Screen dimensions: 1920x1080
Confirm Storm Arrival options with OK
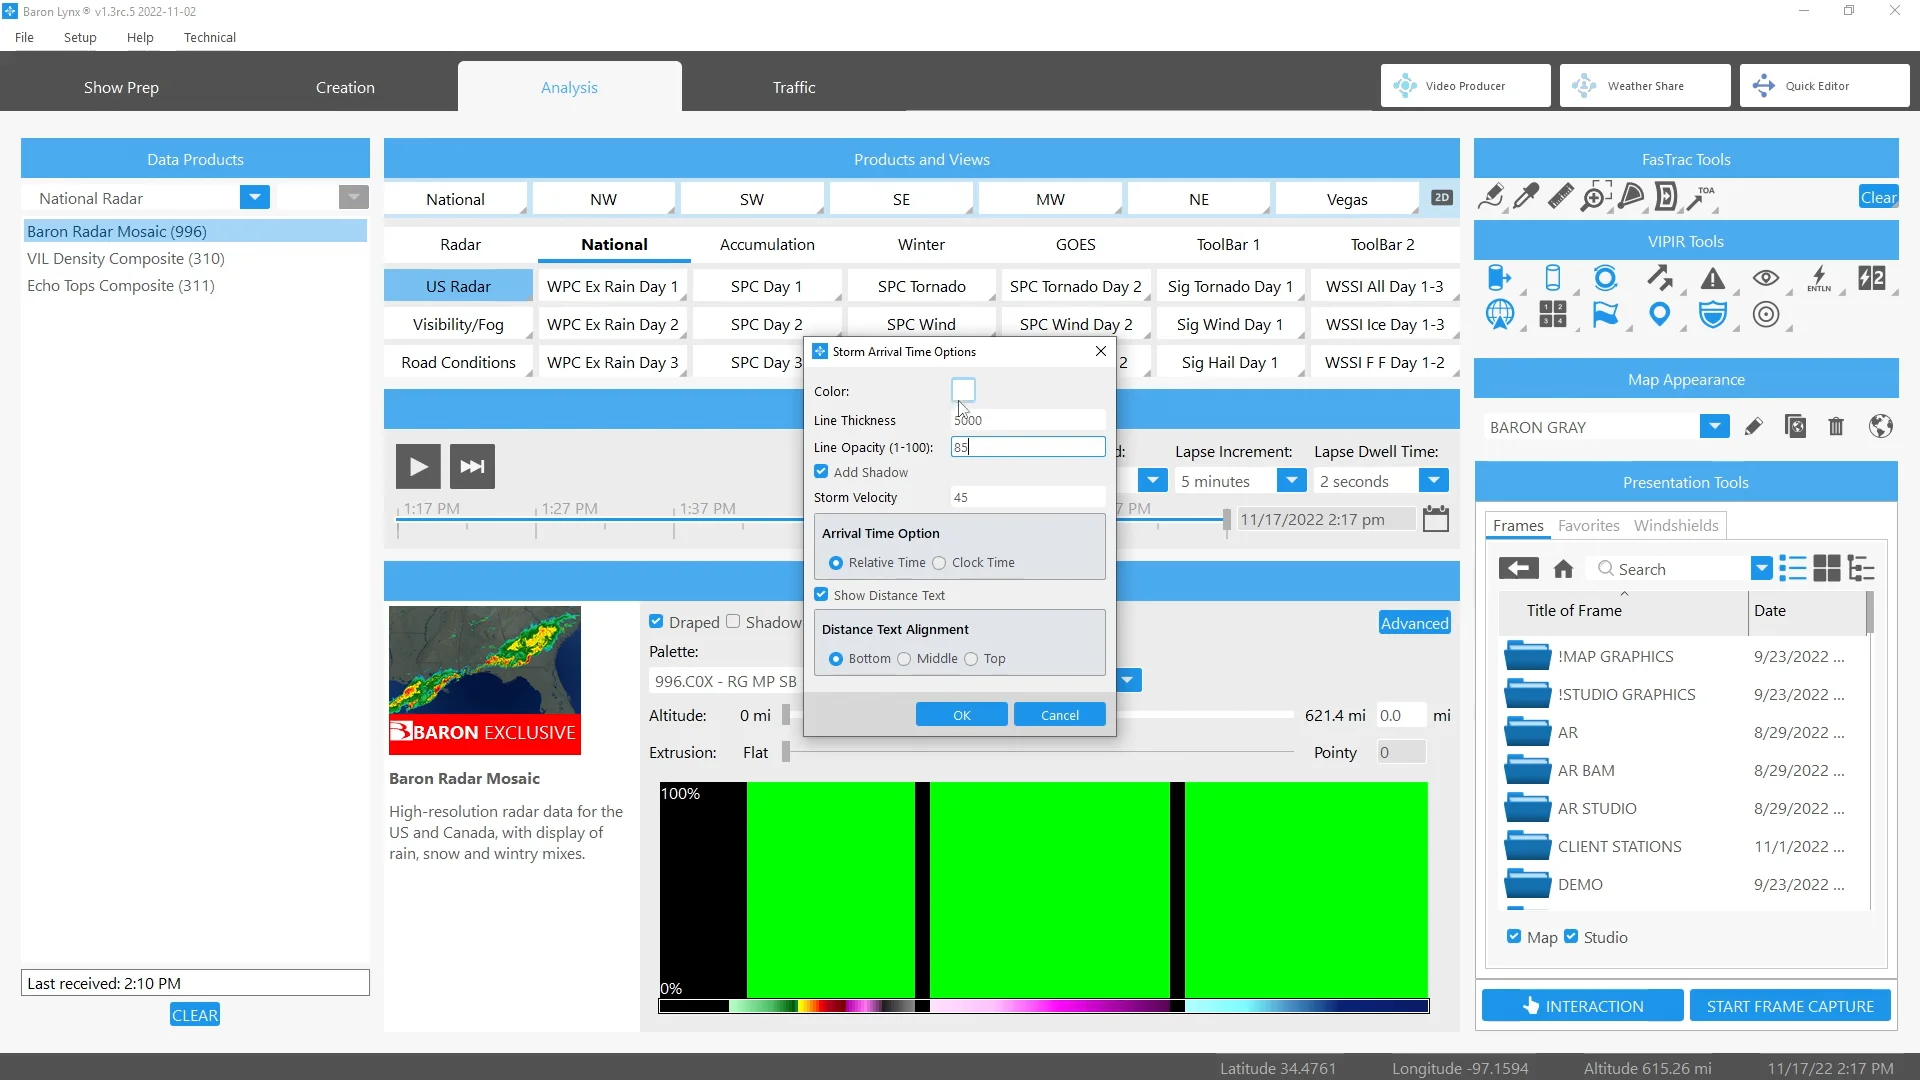tap(962, 715)
